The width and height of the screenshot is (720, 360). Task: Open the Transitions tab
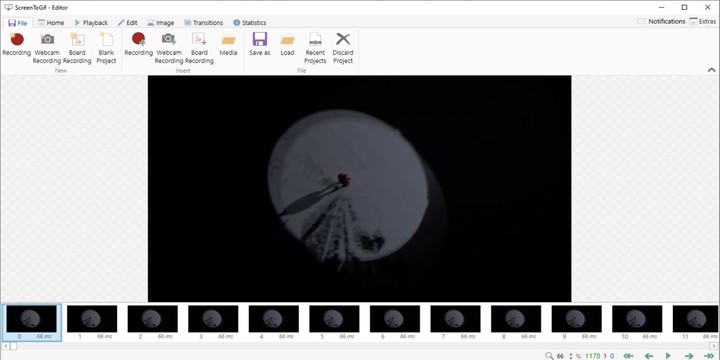pos(203,22)
